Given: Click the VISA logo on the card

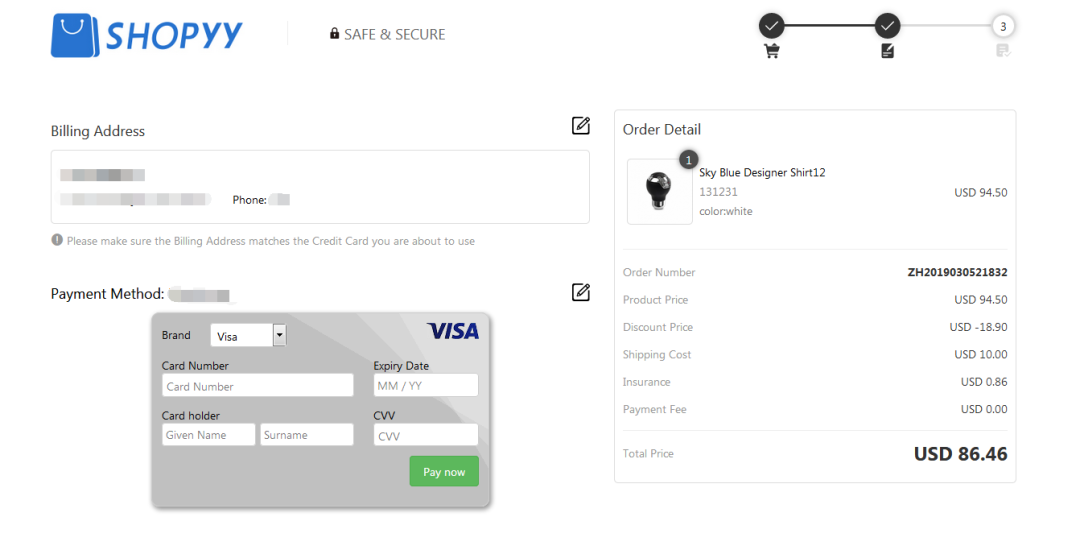Looking at the screenshot, I should point(453,331).
